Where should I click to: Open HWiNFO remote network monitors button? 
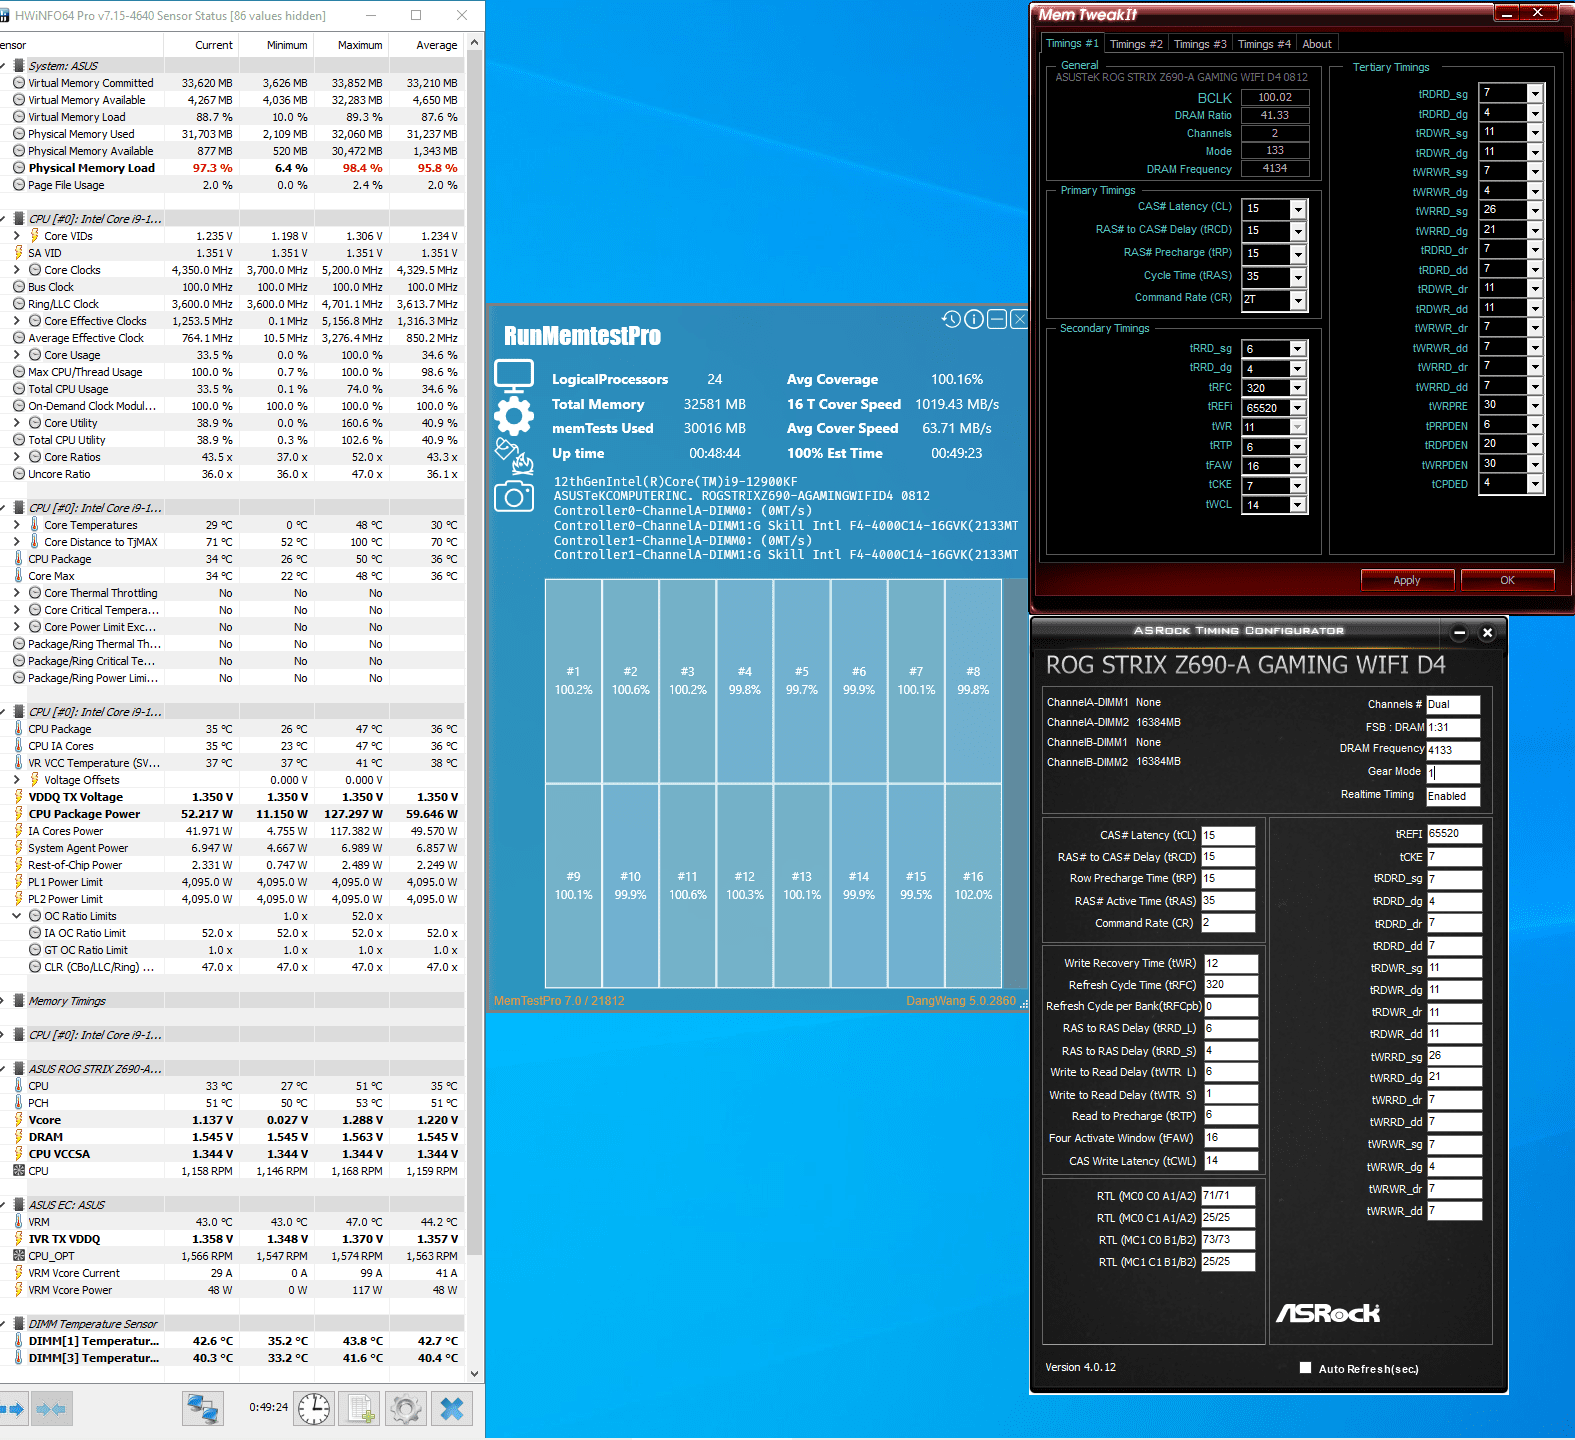(203, 1409)
